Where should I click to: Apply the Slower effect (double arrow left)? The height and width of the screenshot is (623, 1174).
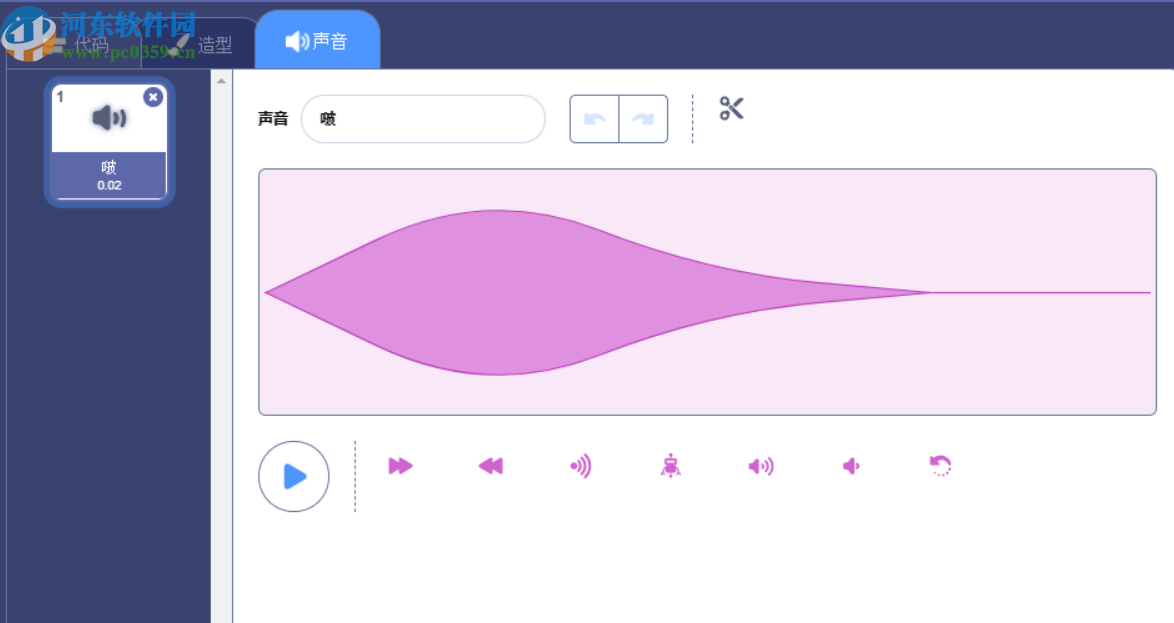click(491, 467)
